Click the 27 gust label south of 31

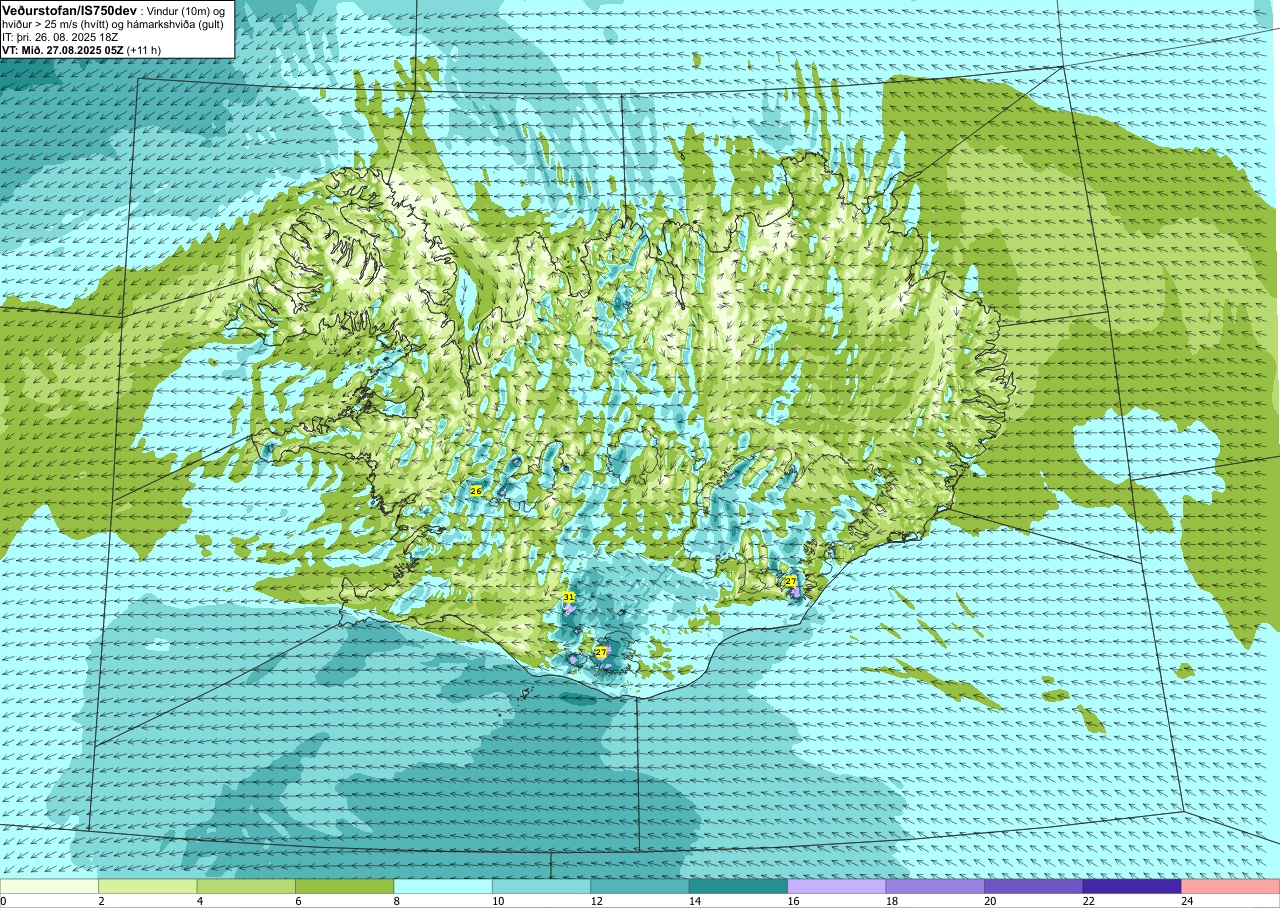[x=601, y=652]
